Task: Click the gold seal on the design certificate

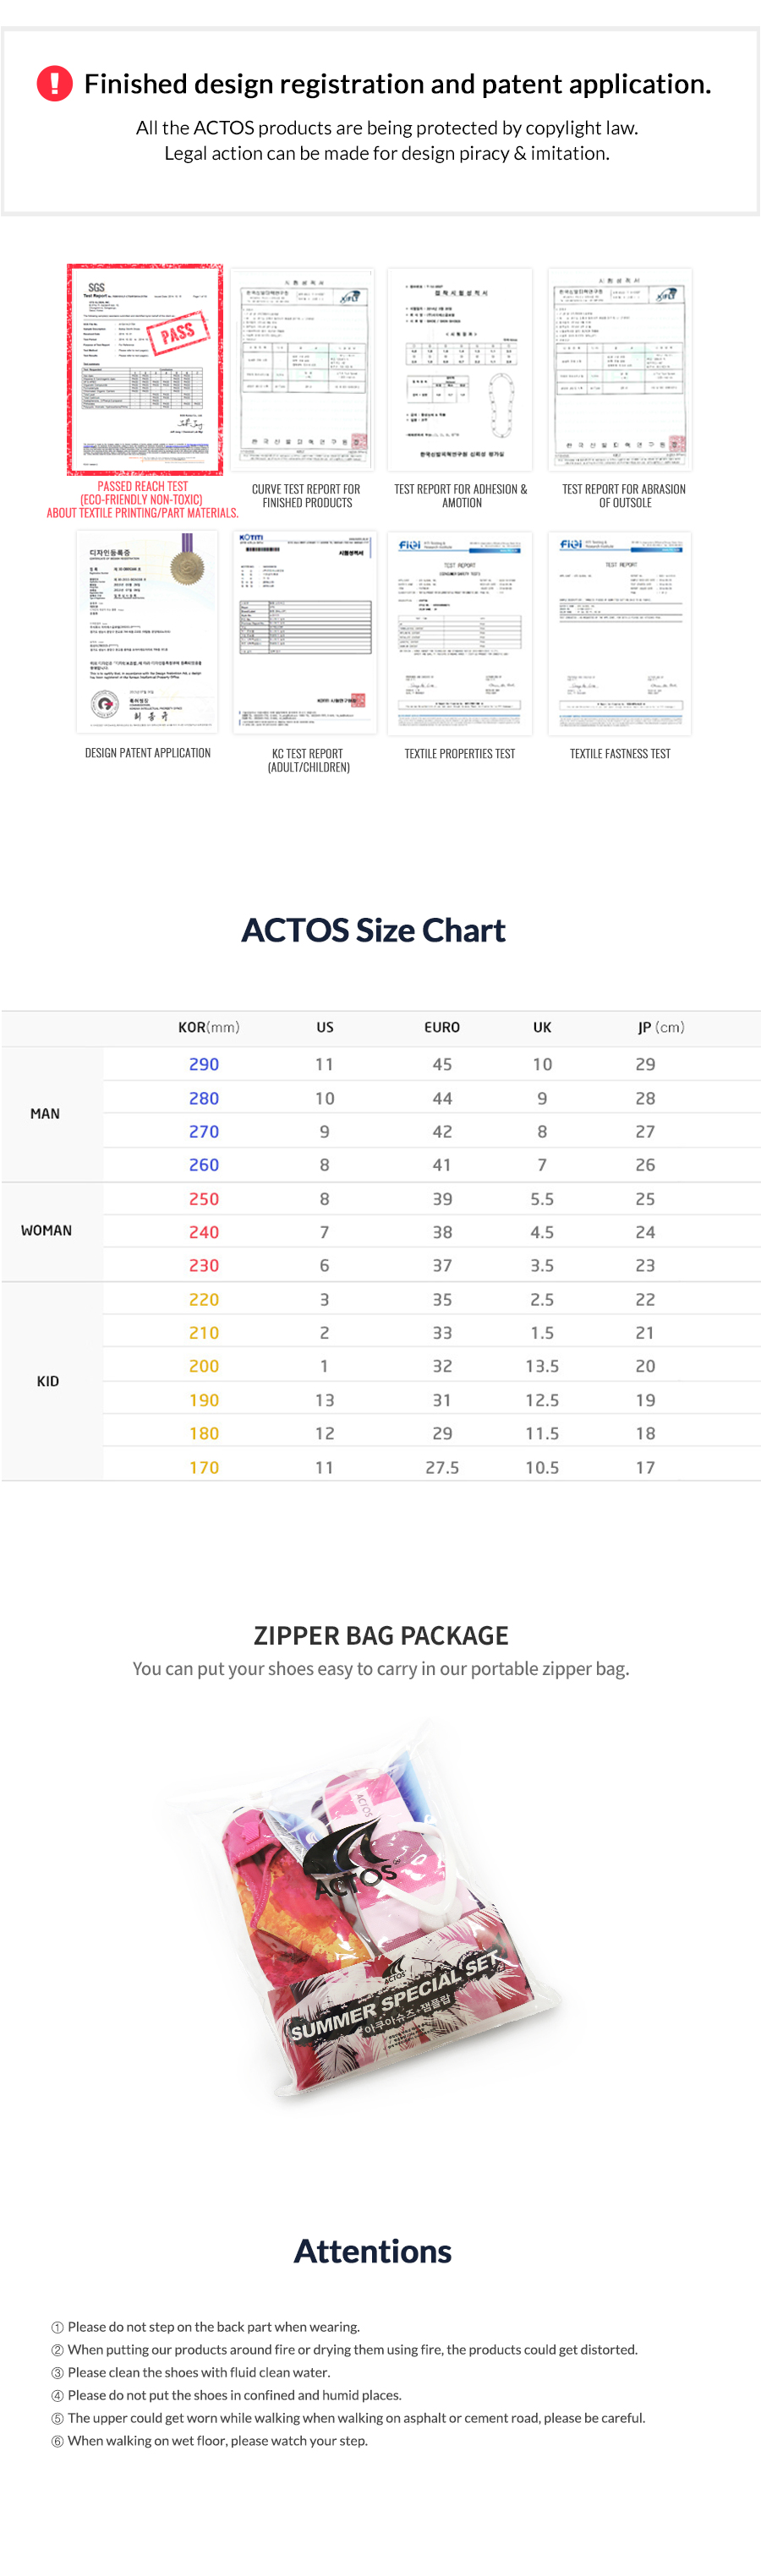Action: [x=186, y=567]
